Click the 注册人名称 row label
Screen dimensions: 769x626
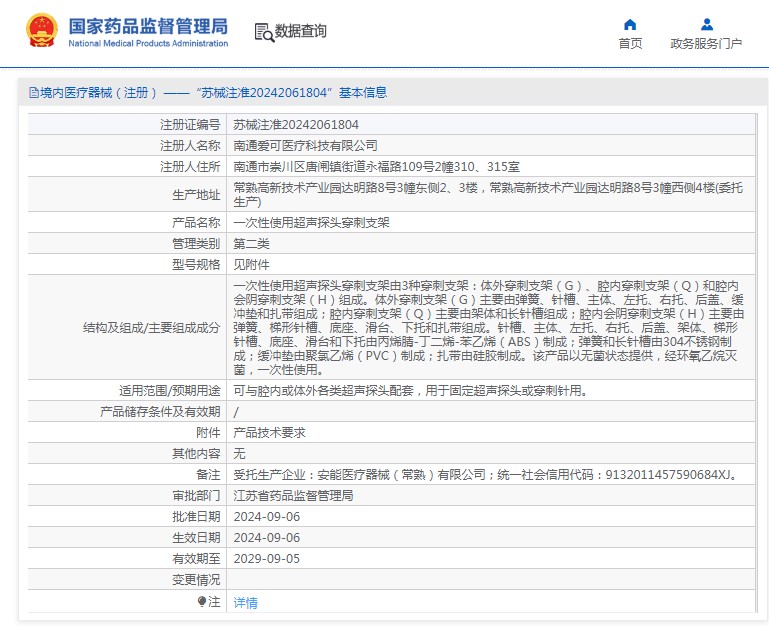click(x=190, y=146)
